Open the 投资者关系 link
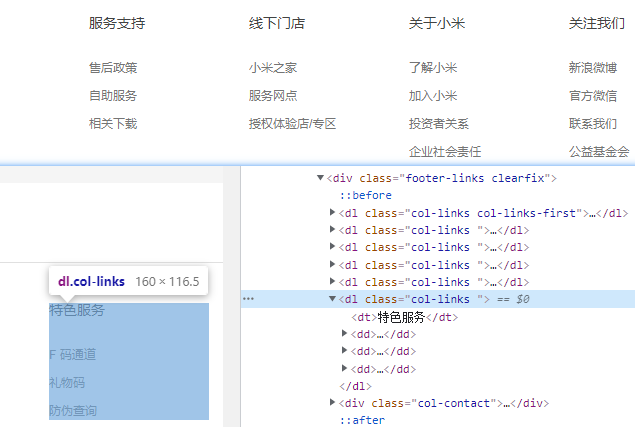Image resolution: width=635 pixels, height=427 pixels. 439,124
